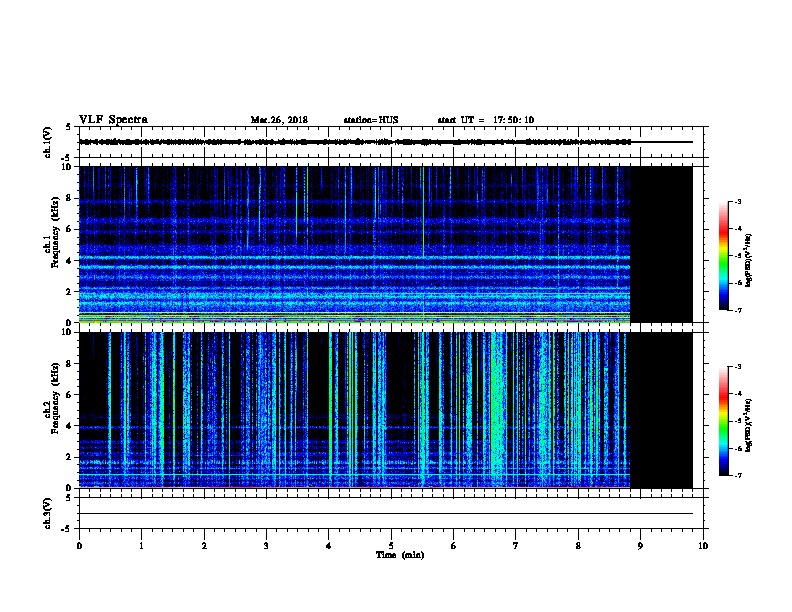Click inside the ch.2 spectrogram image
The image size is (792, 612).
pyautogui.click(x=355, y=410)
